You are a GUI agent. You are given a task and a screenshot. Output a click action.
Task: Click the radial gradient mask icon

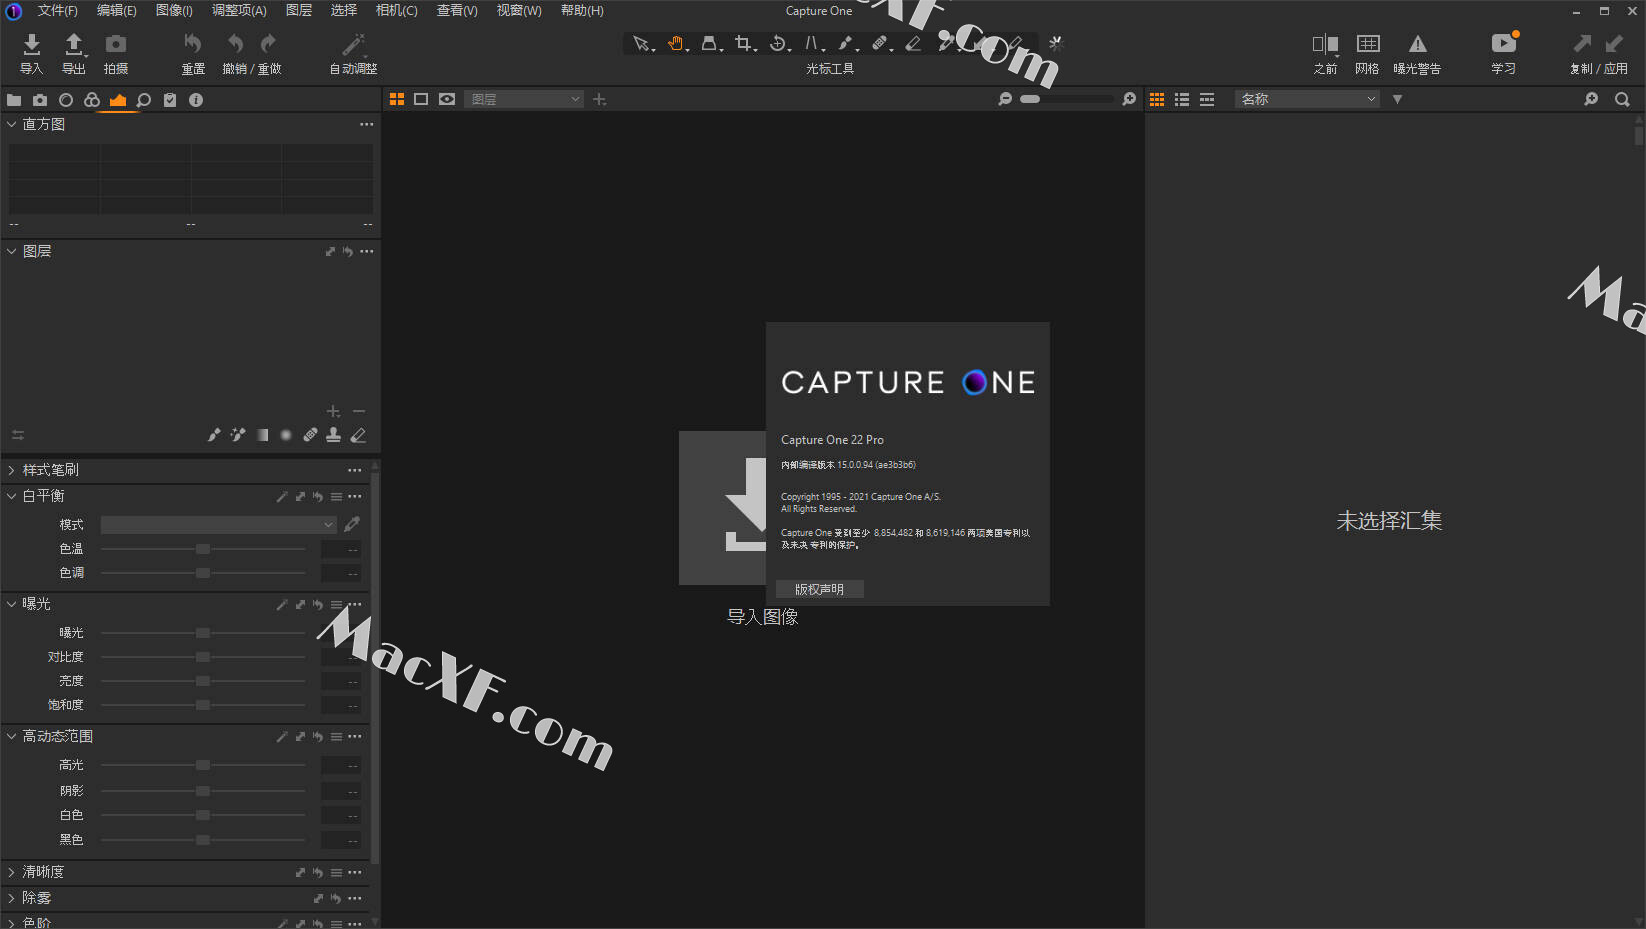(x=286, y=435)
